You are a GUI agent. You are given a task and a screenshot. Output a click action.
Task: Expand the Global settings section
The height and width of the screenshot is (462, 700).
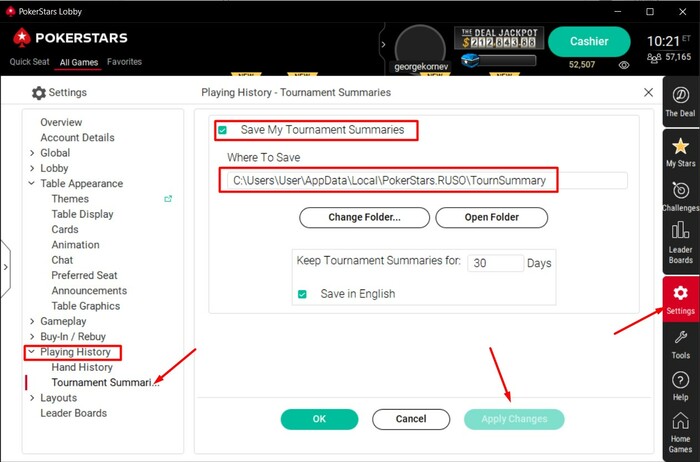point(32,153)
